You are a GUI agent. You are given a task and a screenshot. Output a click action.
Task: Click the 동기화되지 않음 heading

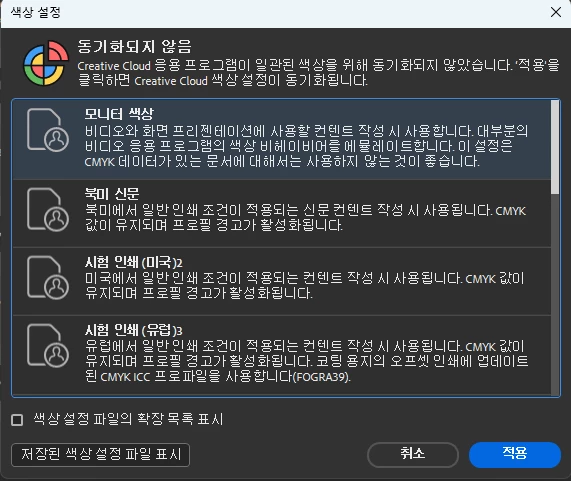[x=134, y=47]
